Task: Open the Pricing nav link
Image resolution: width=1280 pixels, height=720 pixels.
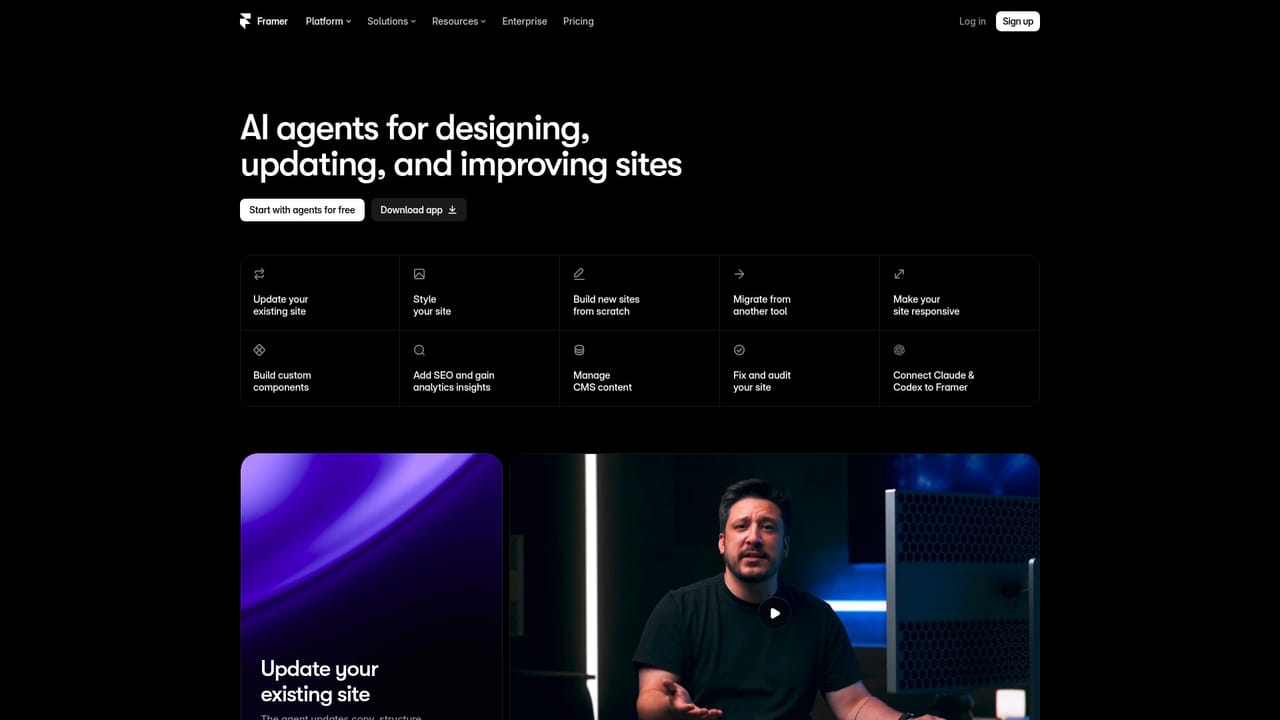Action: click(578, 21)
